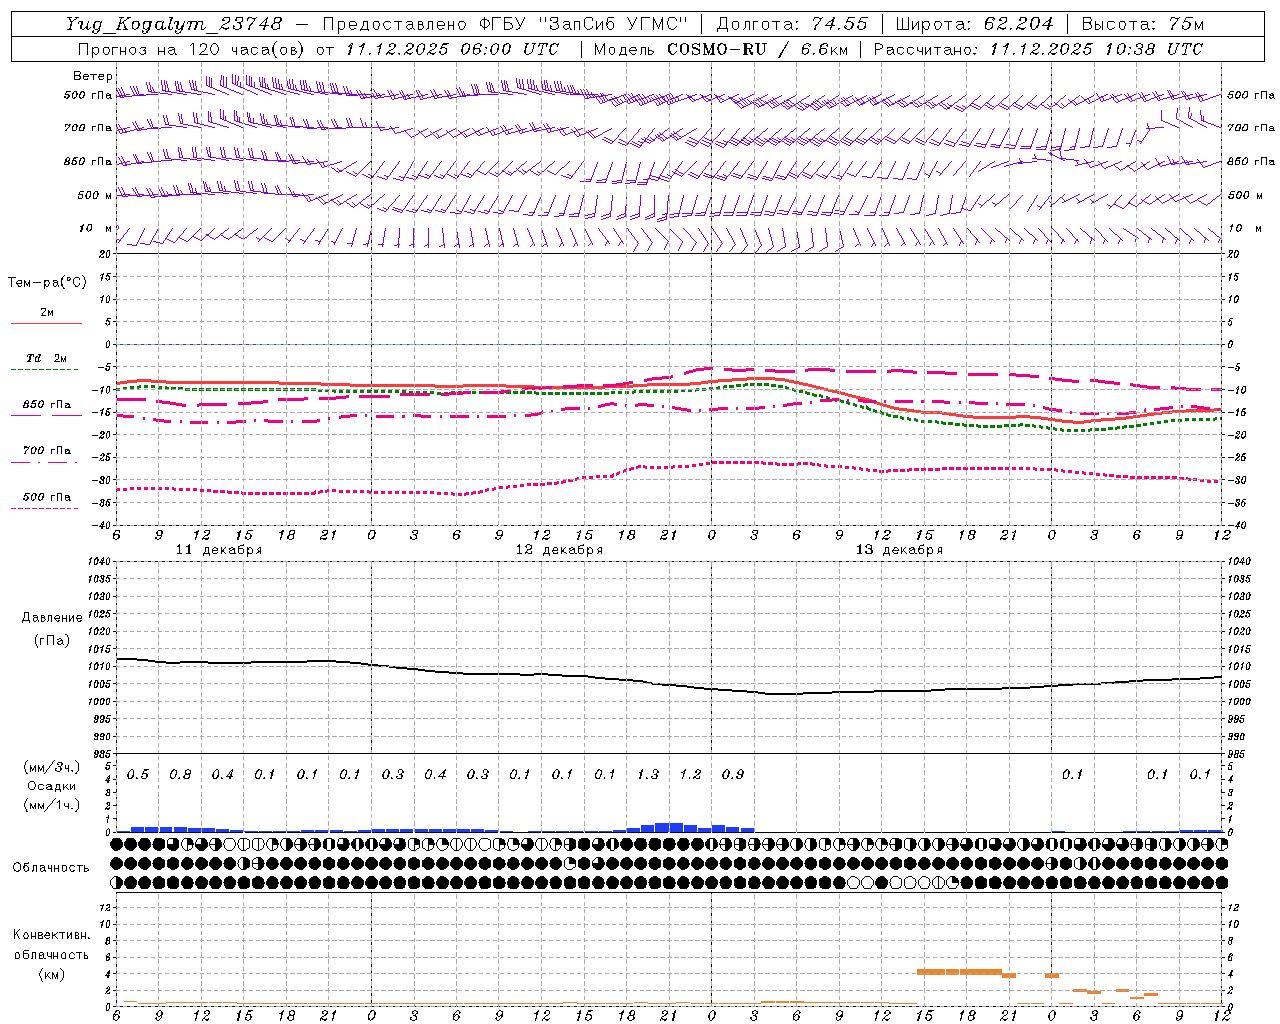Select the 12 декабря date label
Image resolution: width=1280 pixels, height=1024 pixels.
pyautogui.click(x=559, y=550)
